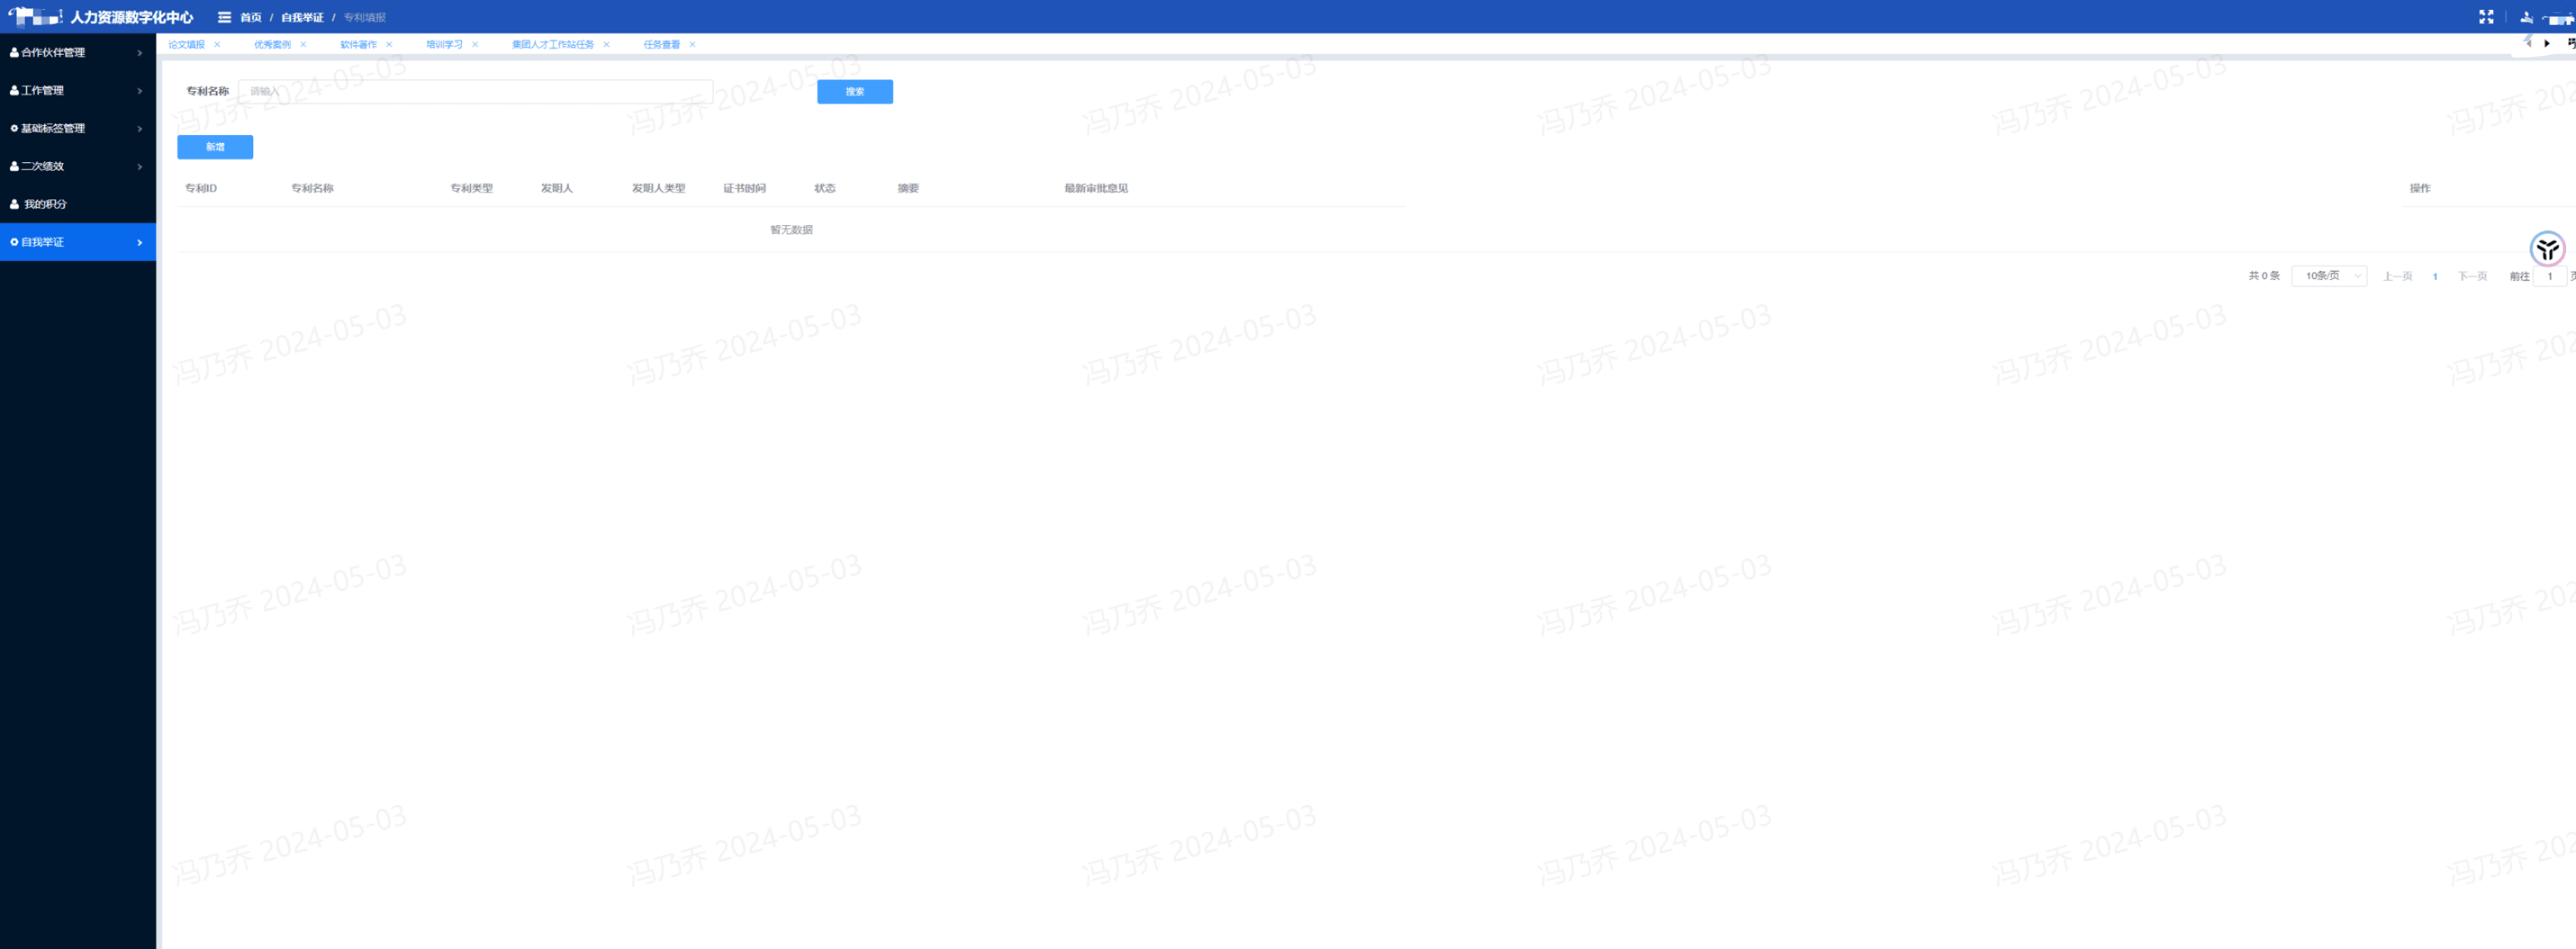
Task: Click the 我的积分 person icon
Action: (14, 205)
